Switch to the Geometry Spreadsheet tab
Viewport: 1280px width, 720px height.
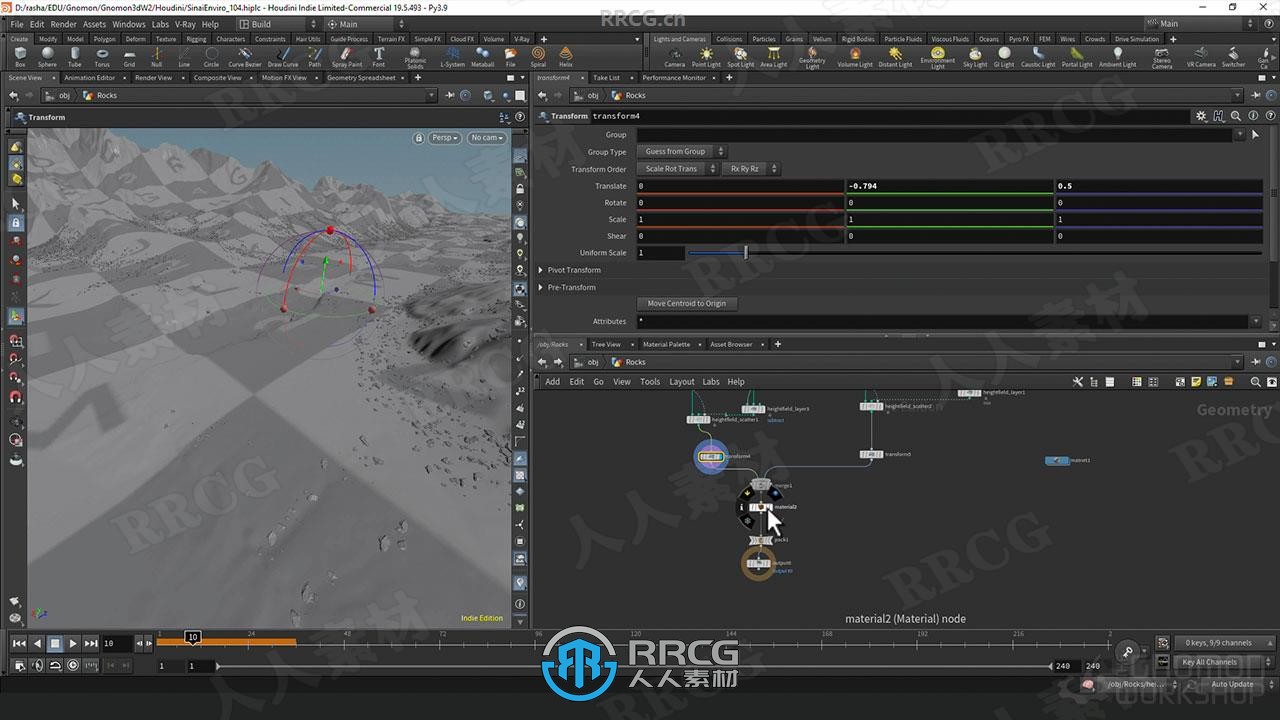coord(361,78)
